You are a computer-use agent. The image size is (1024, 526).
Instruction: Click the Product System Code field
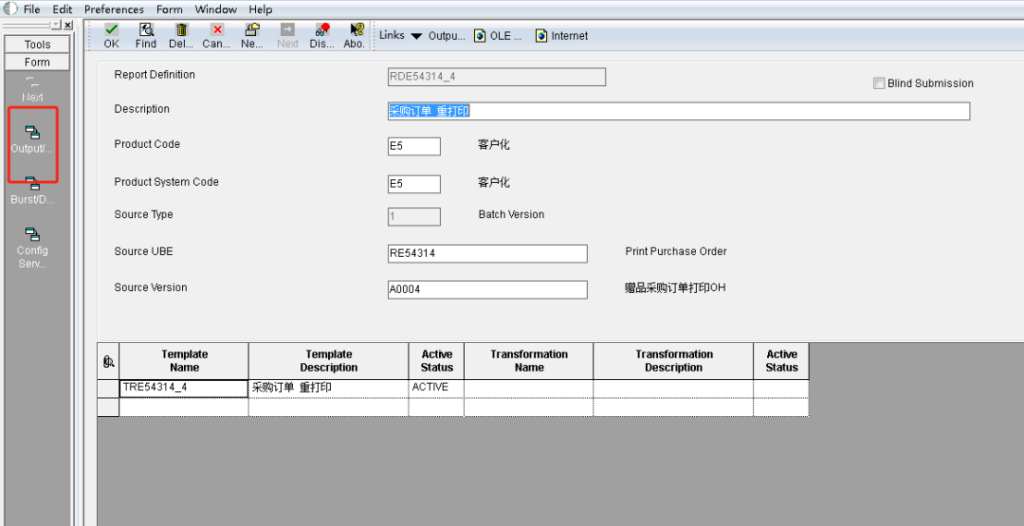[x=414, y=184]
